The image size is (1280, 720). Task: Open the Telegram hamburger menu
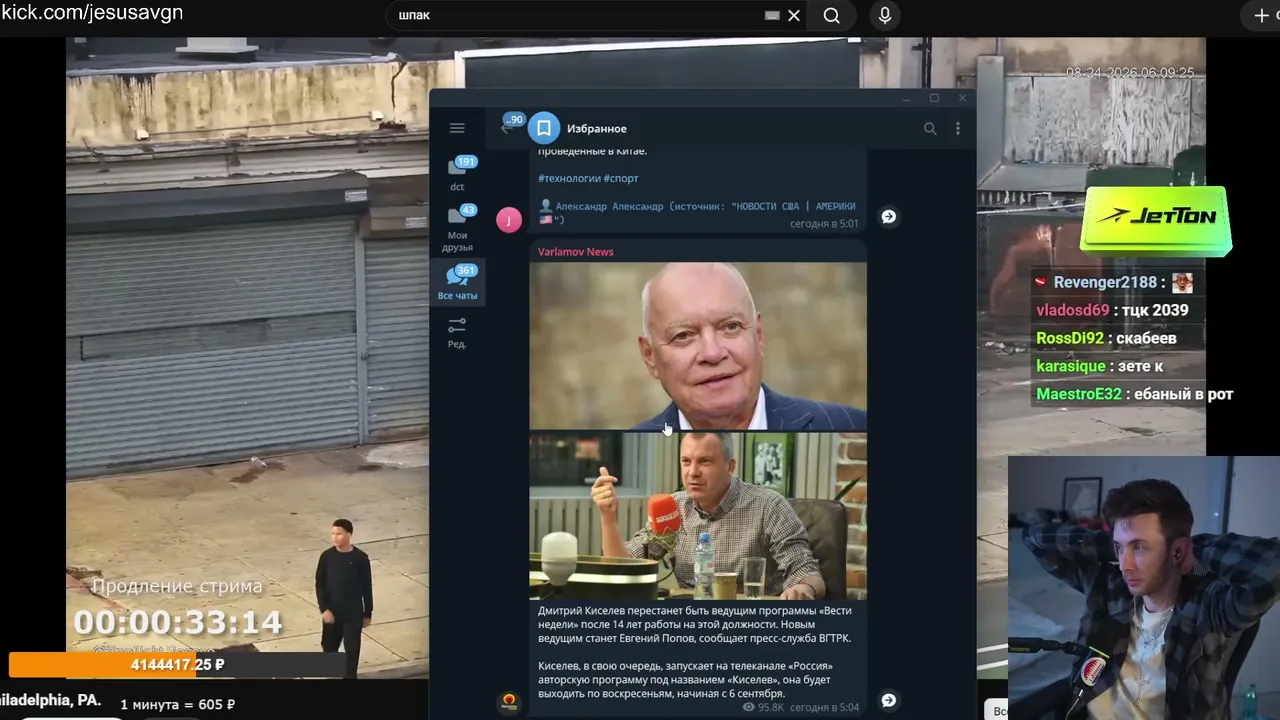click(457, 128)
